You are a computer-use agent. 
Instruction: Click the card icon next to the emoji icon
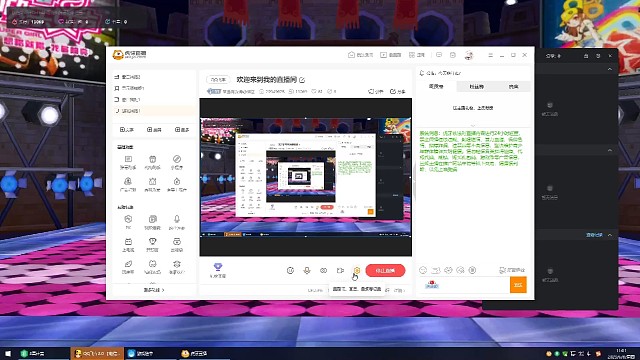point(436,270)
